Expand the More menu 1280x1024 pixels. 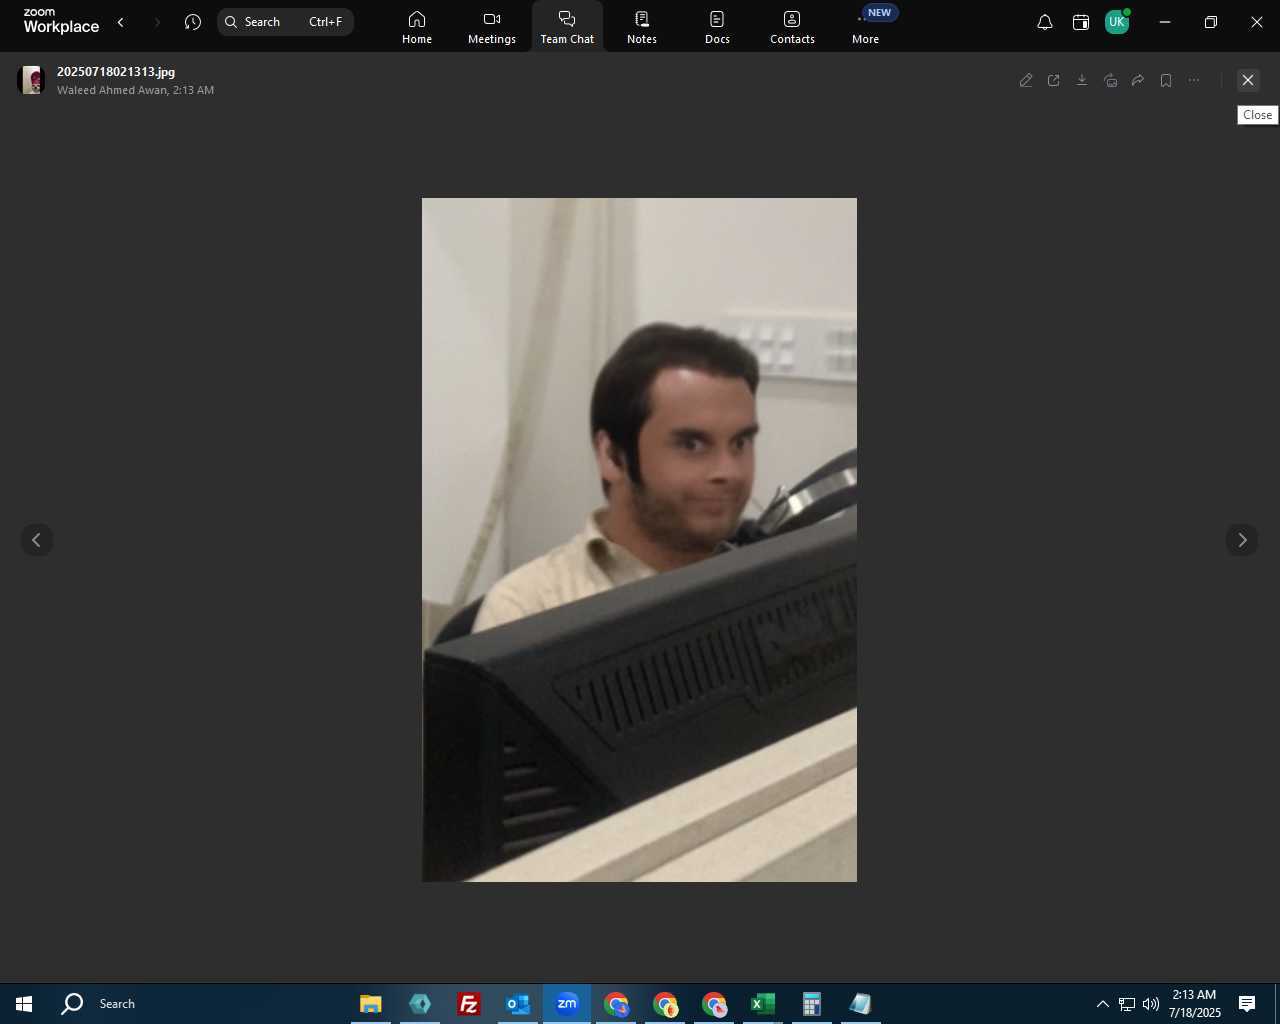pyautogui.click(x=866, y=27)
